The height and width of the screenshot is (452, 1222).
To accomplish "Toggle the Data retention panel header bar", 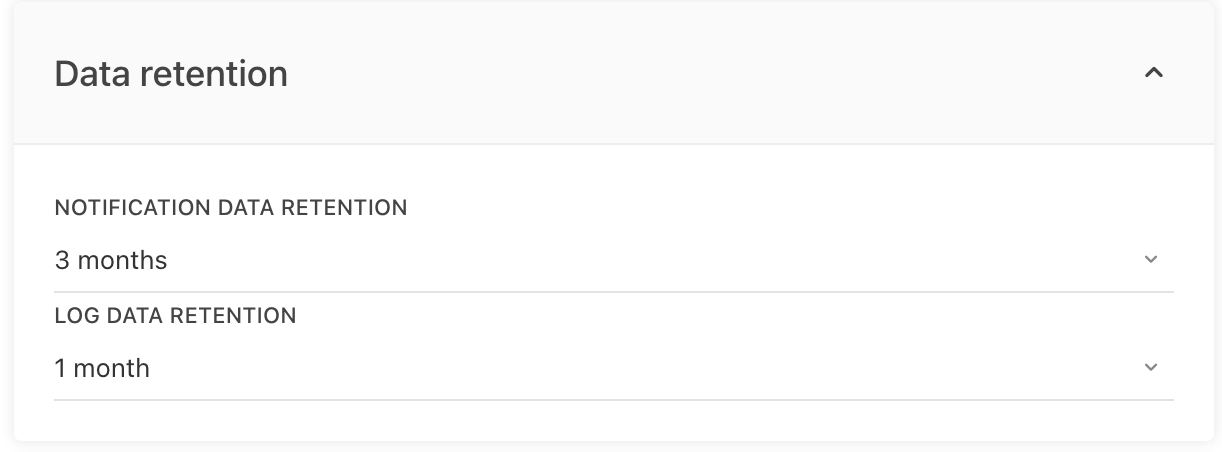I will 612,74.
